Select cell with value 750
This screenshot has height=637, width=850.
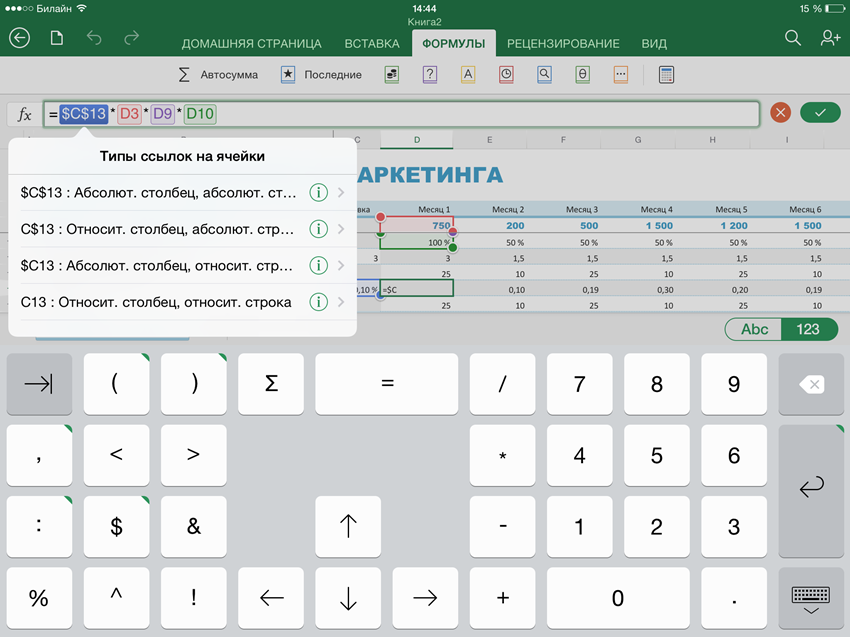[x=417, y=226]
